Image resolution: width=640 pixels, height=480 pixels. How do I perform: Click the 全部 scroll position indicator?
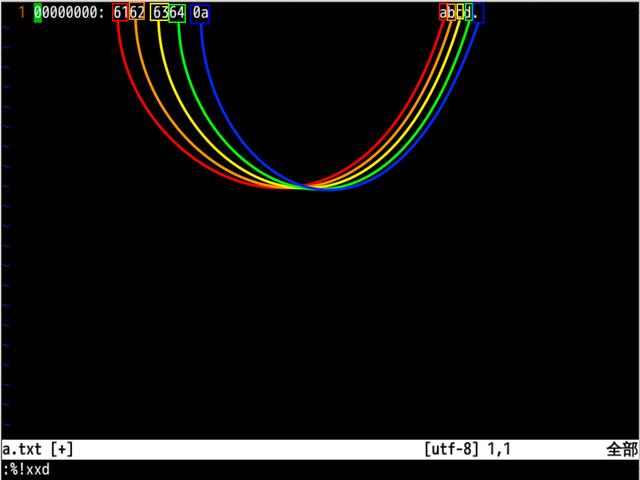pos(622,449)
